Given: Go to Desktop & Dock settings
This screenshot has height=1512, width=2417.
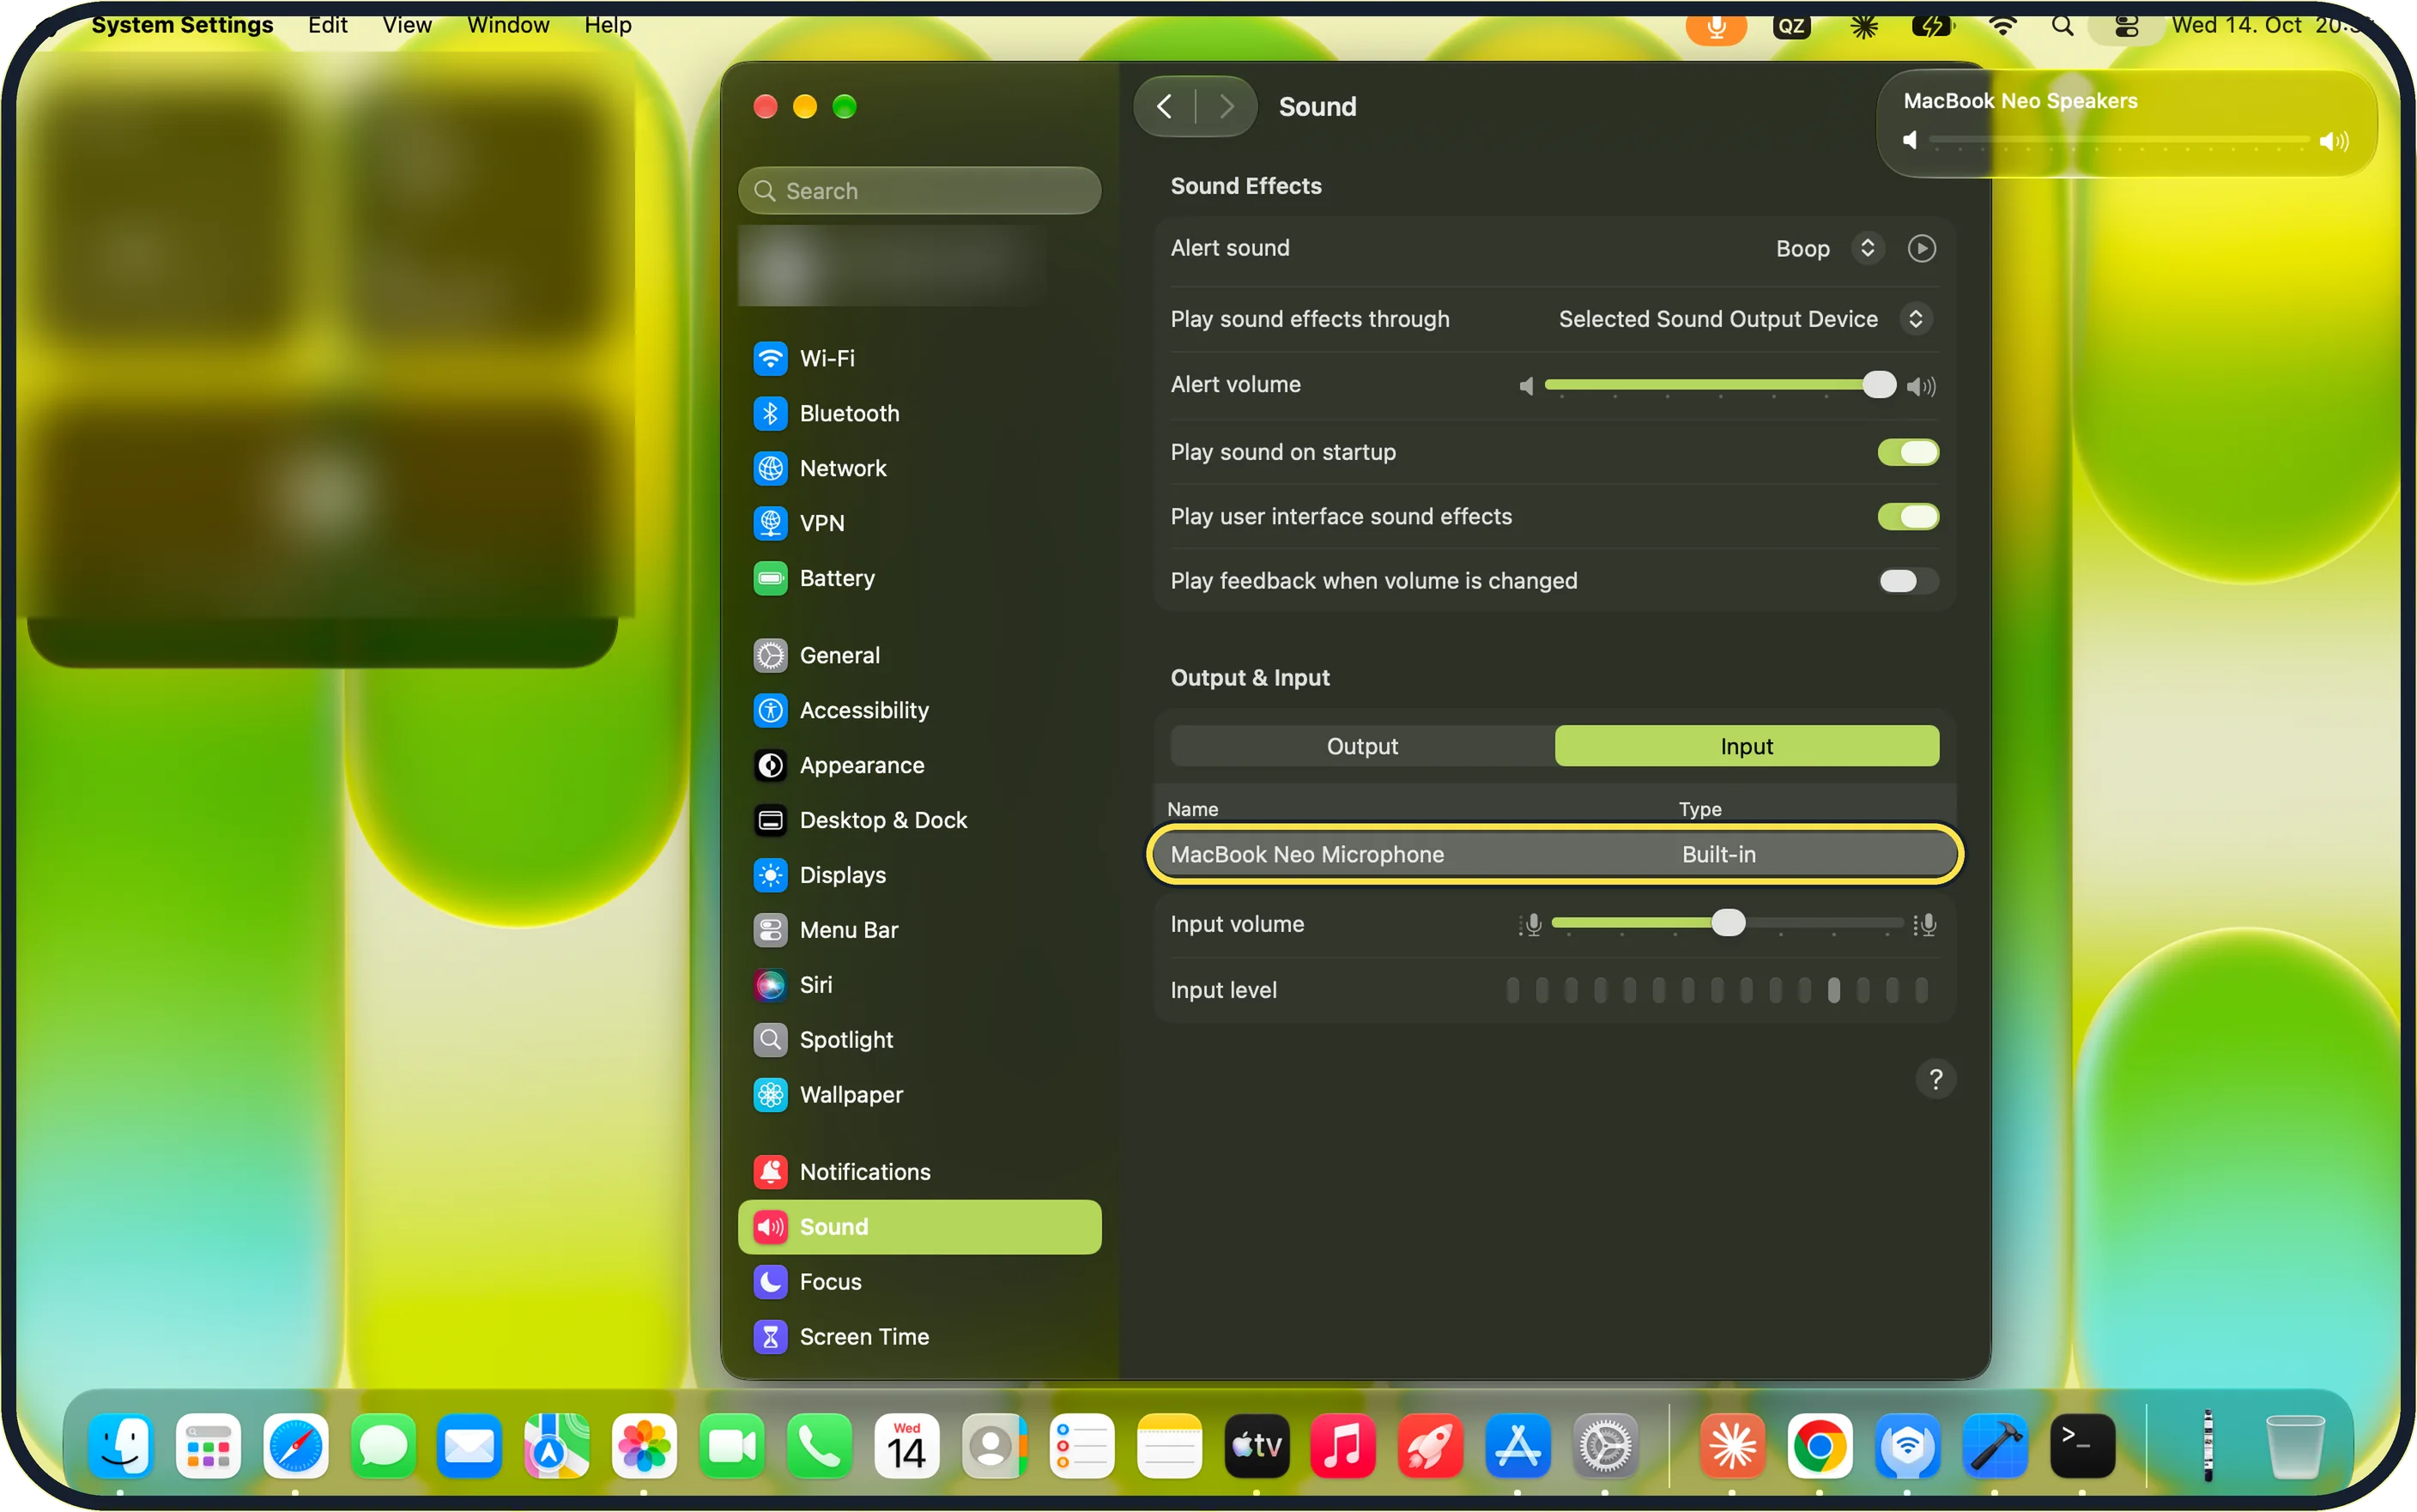Looking at the screenshot, I should [918, 820].
